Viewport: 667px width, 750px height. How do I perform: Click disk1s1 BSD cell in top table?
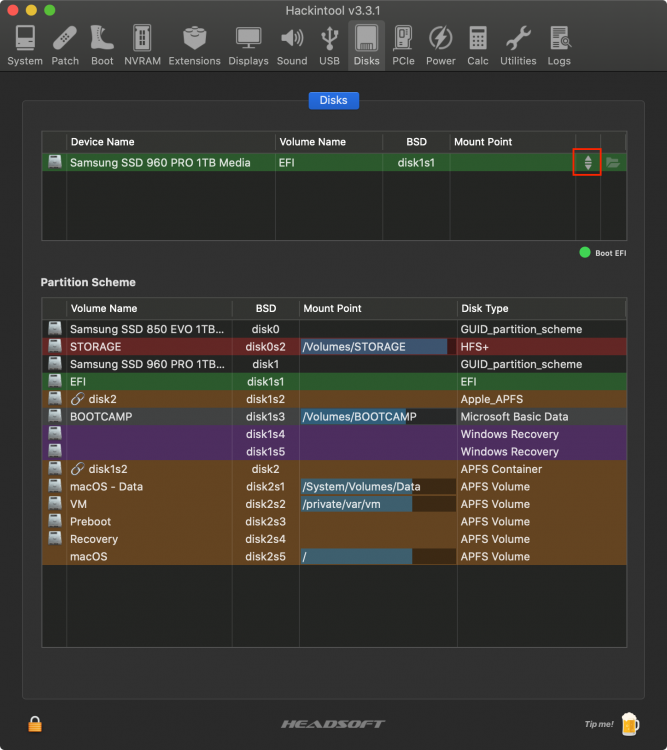click(x=416, y=163)
